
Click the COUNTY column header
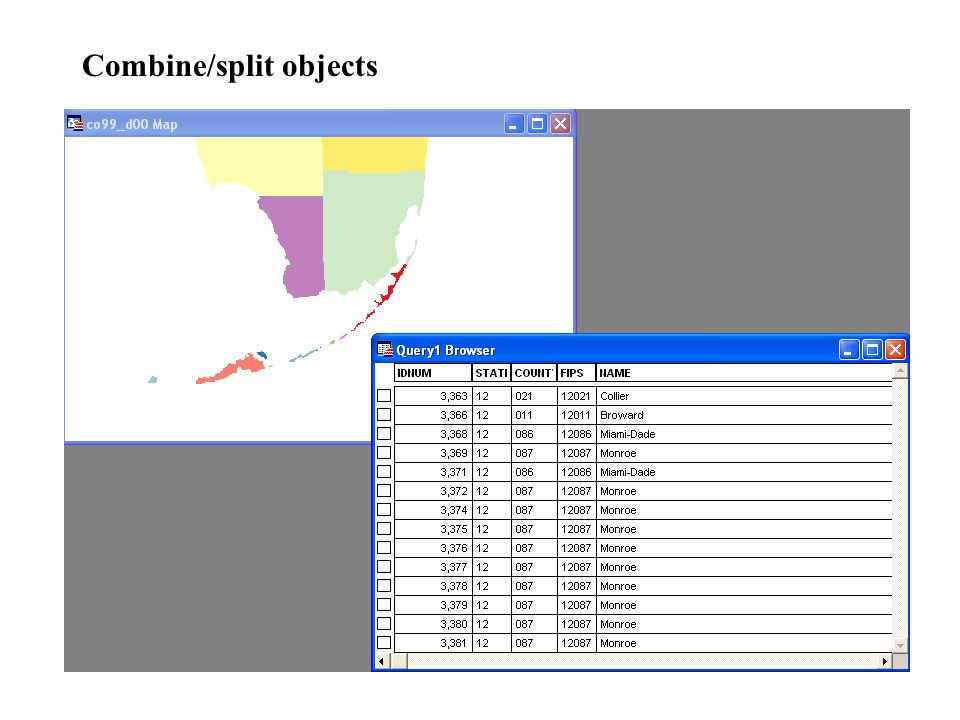pyautogui.click(x=534, y=373)
